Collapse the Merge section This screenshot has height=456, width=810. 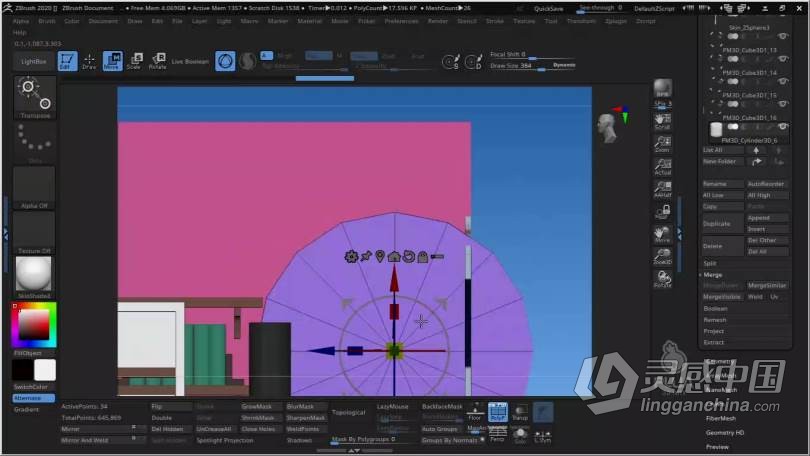point(712,275)
